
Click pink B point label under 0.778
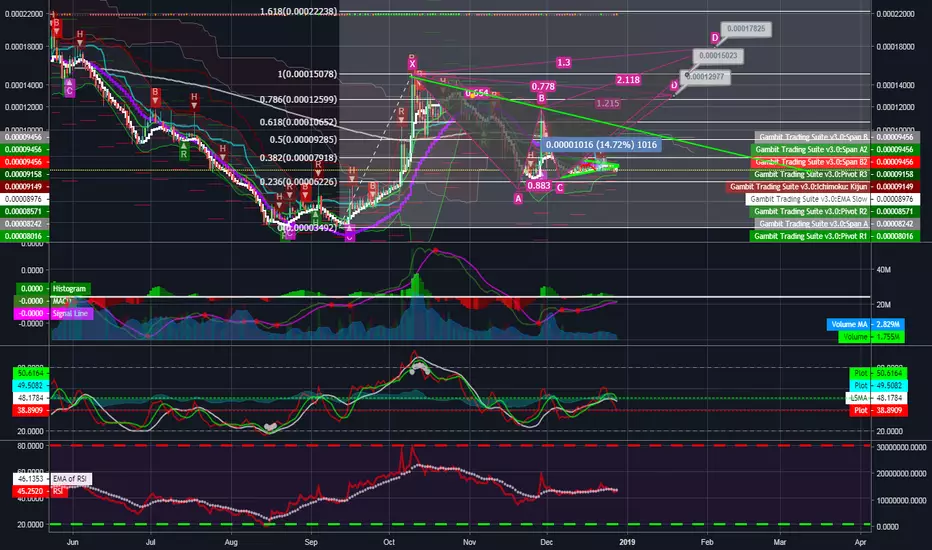pos(541,98)
